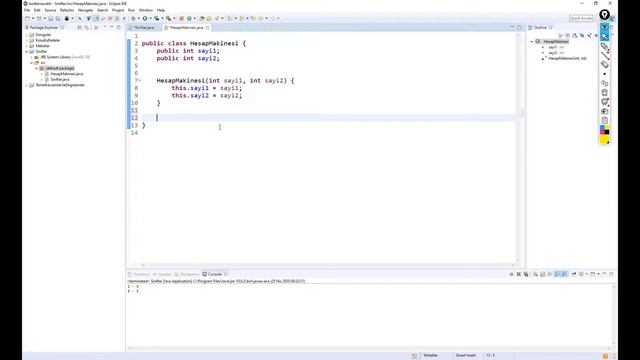
Task: Select the pen tool in the annotation toolbar
Action: pos(604,47)
